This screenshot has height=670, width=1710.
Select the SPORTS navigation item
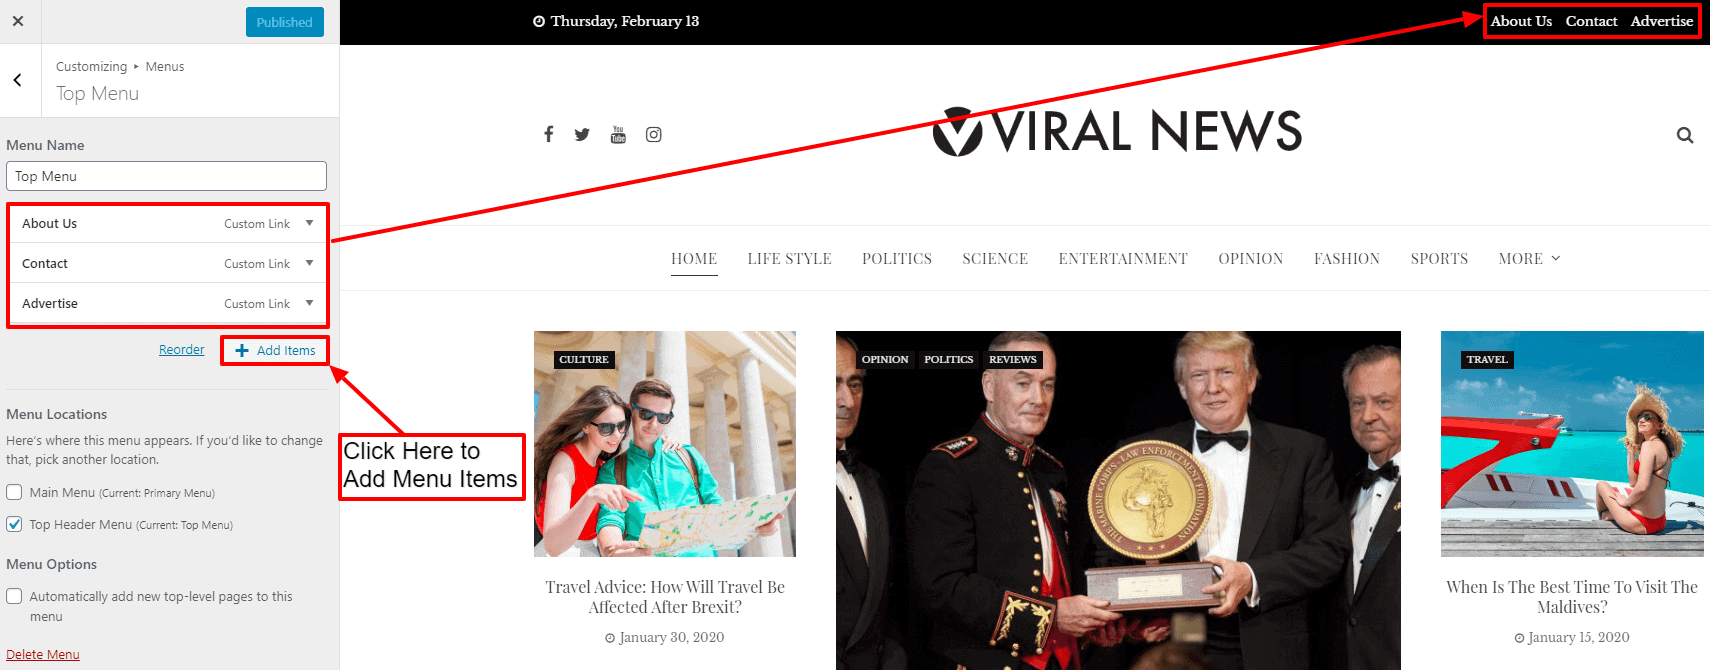tap(1439, 258)
